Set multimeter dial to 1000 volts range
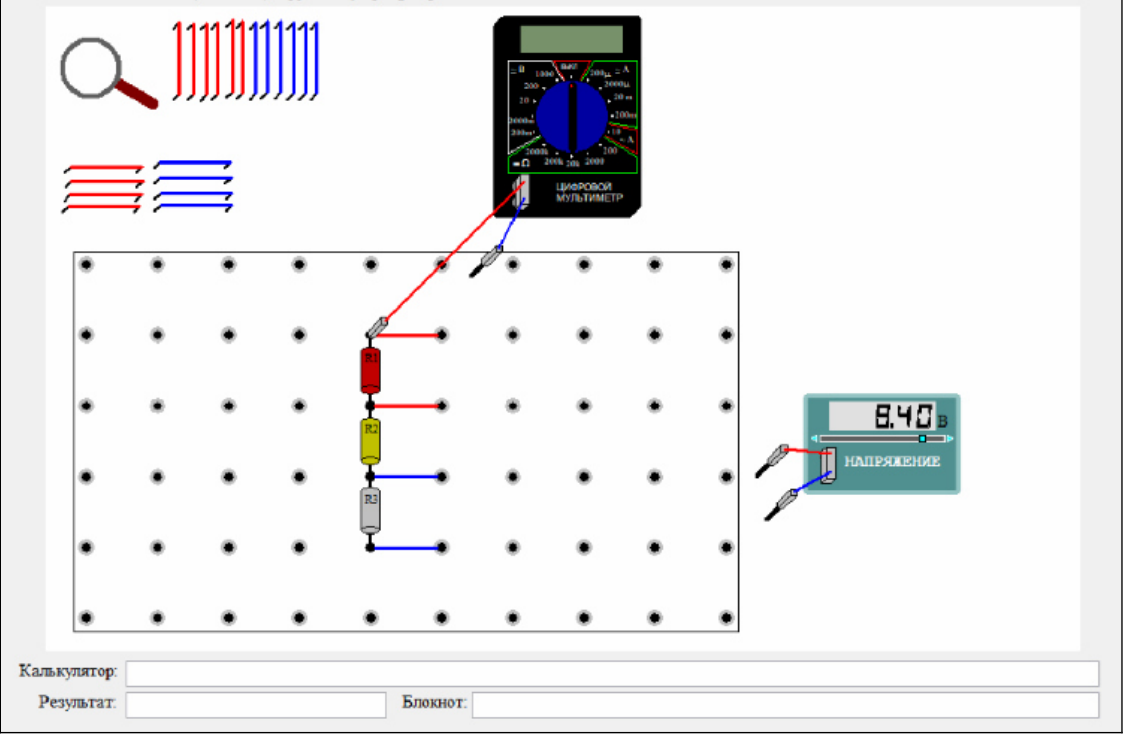Image resolution: width=1123 pixels, height=734 pixels. (544, 74)
